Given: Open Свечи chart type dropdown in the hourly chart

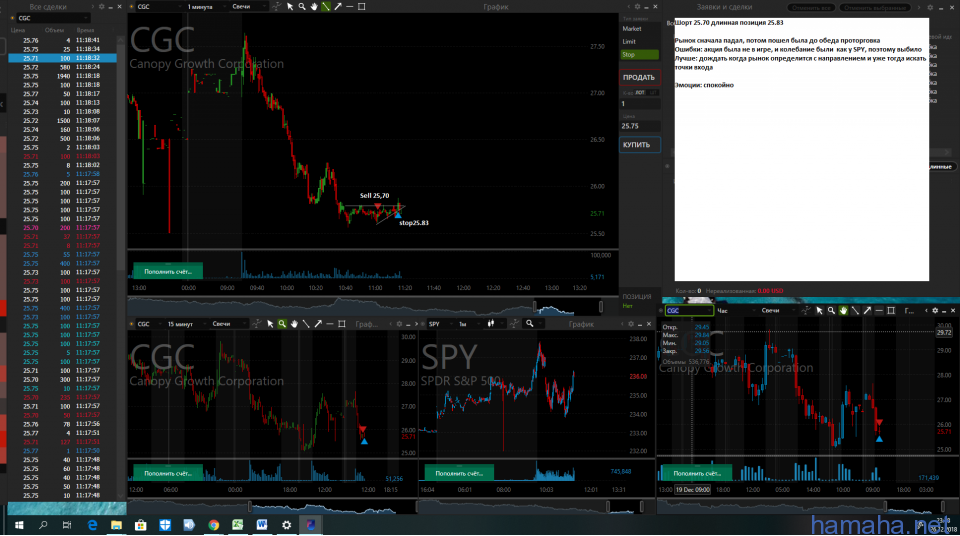Looking at the screenshot, I should [x=780, y=311].
